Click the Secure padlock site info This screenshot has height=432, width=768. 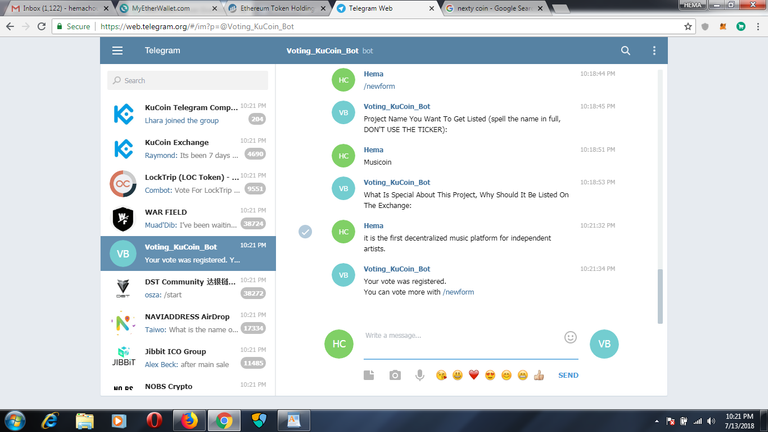click(73, 26)
